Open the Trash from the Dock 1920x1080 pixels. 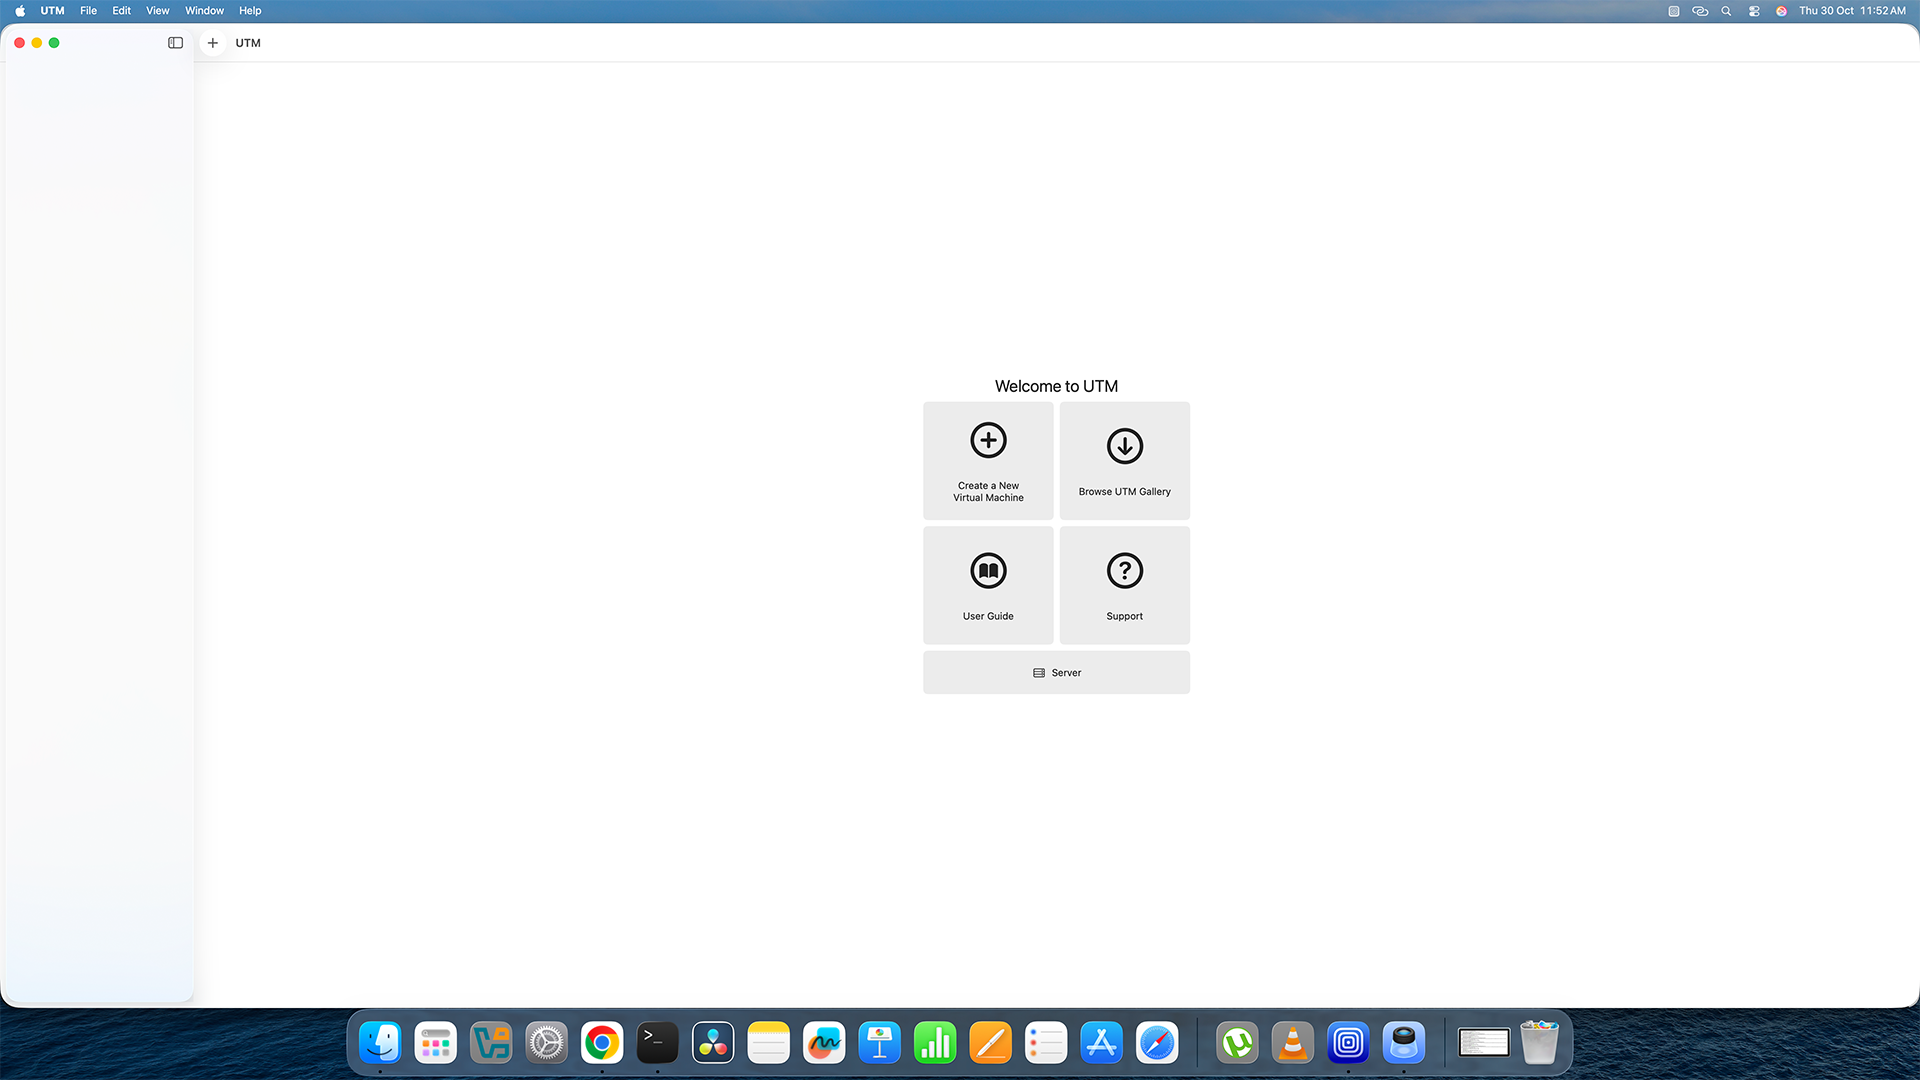tap(1540, 1042)
